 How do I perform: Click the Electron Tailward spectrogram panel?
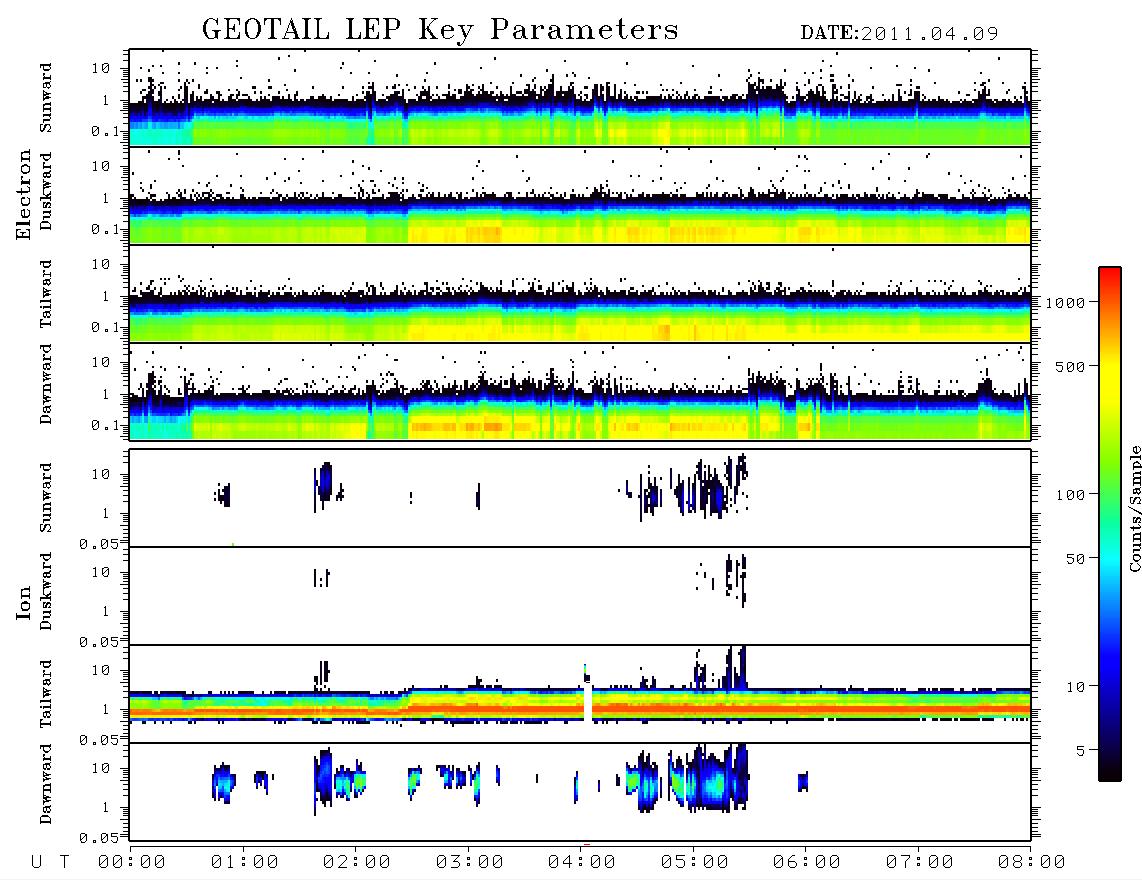pyautogui.click(x=580, y=294)
